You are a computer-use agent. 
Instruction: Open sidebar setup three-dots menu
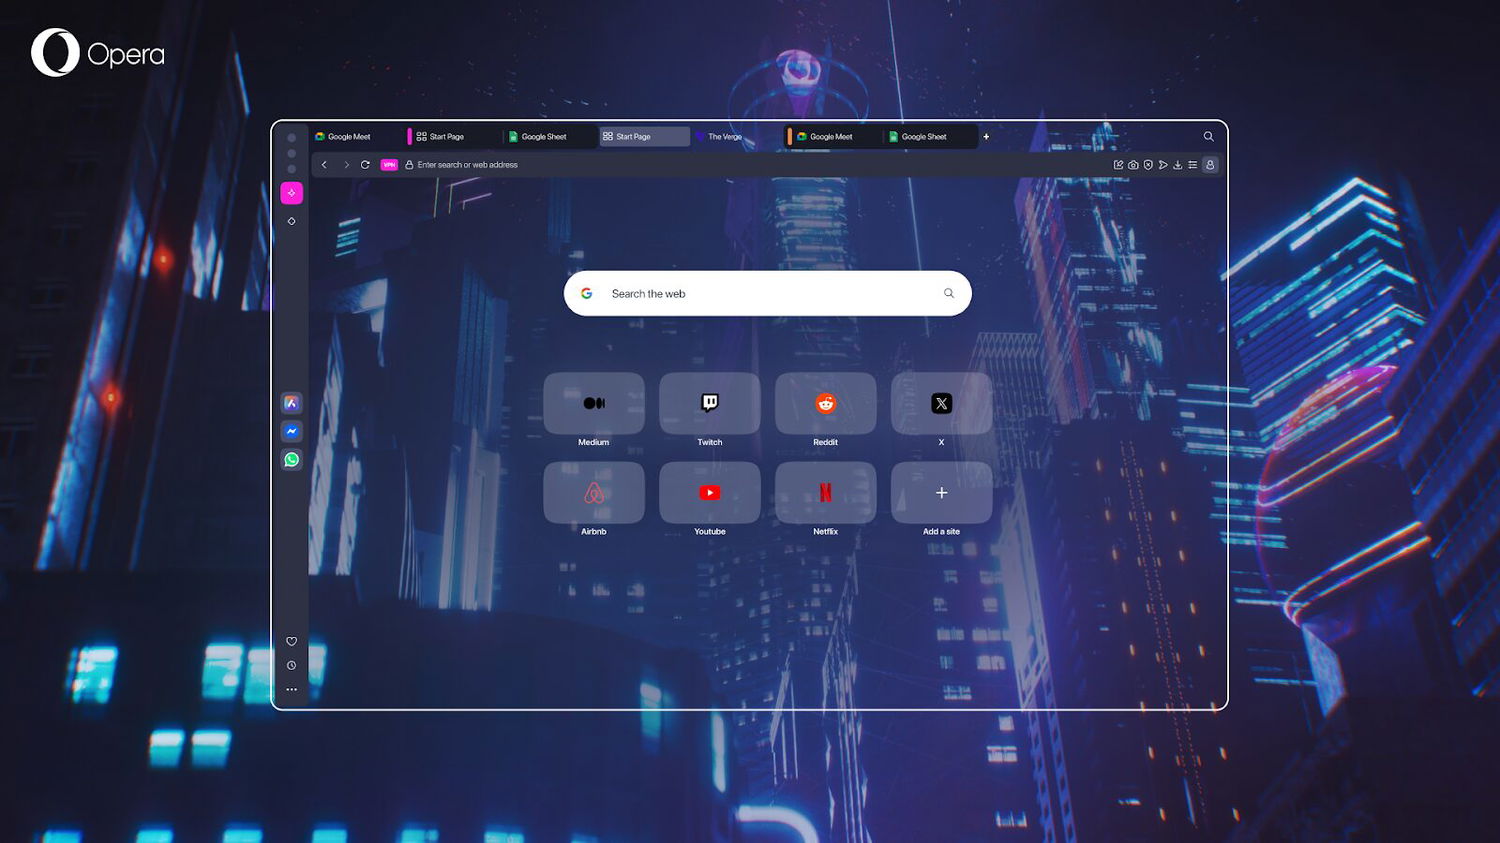pyautogui.click(x=291, y=690)
